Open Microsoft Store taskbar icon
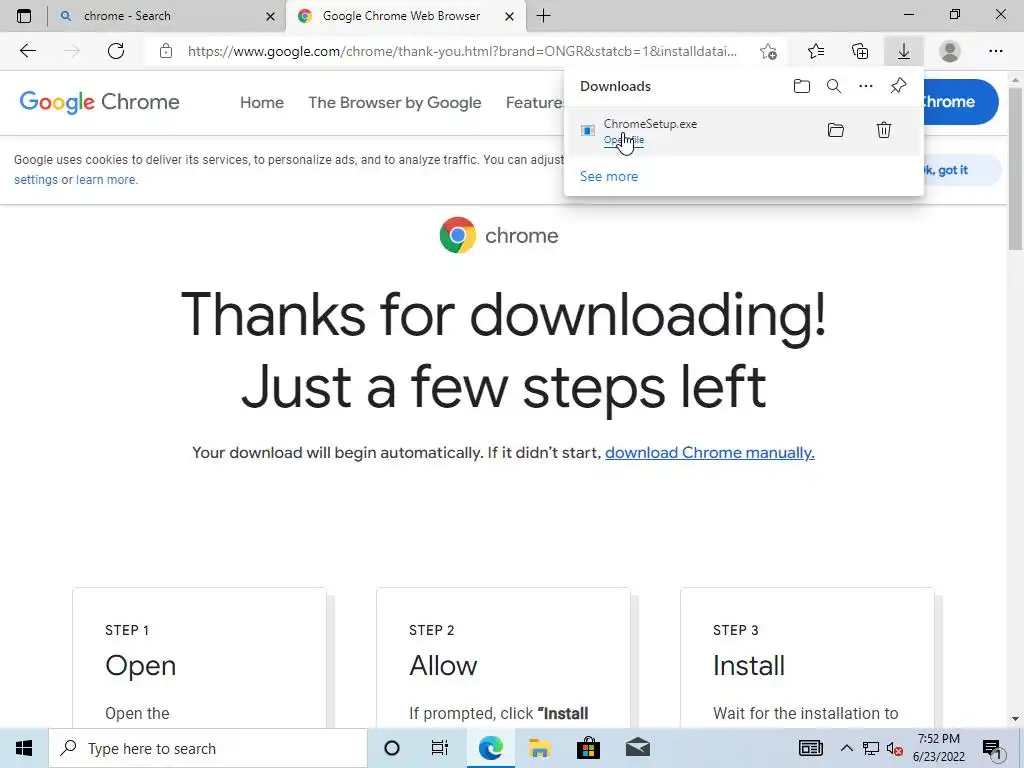The height and width of the screenshot is (768, 1024). click(588, 748)
